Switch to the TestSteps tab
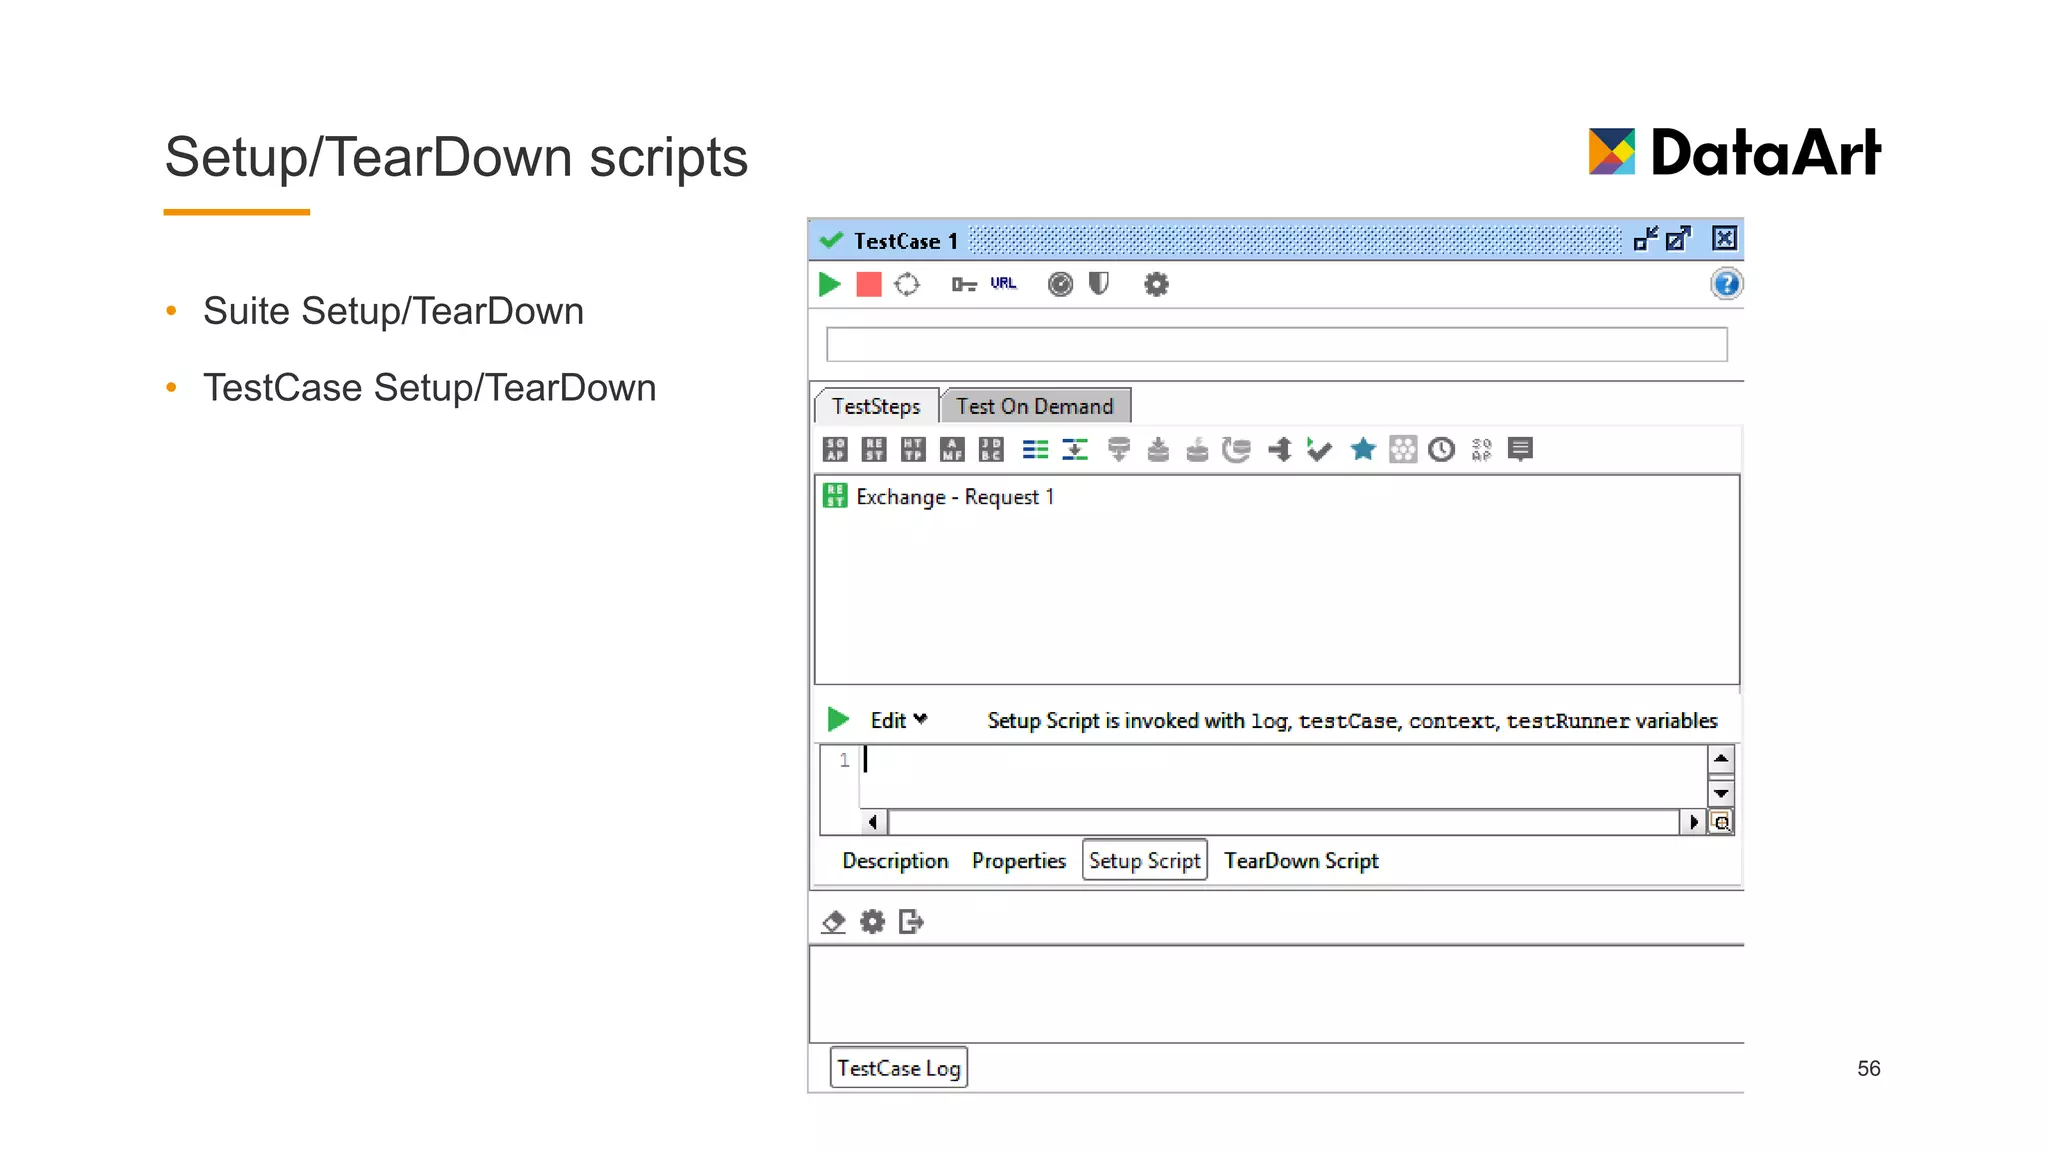2048x1152 pixels. tap(876, 406)
